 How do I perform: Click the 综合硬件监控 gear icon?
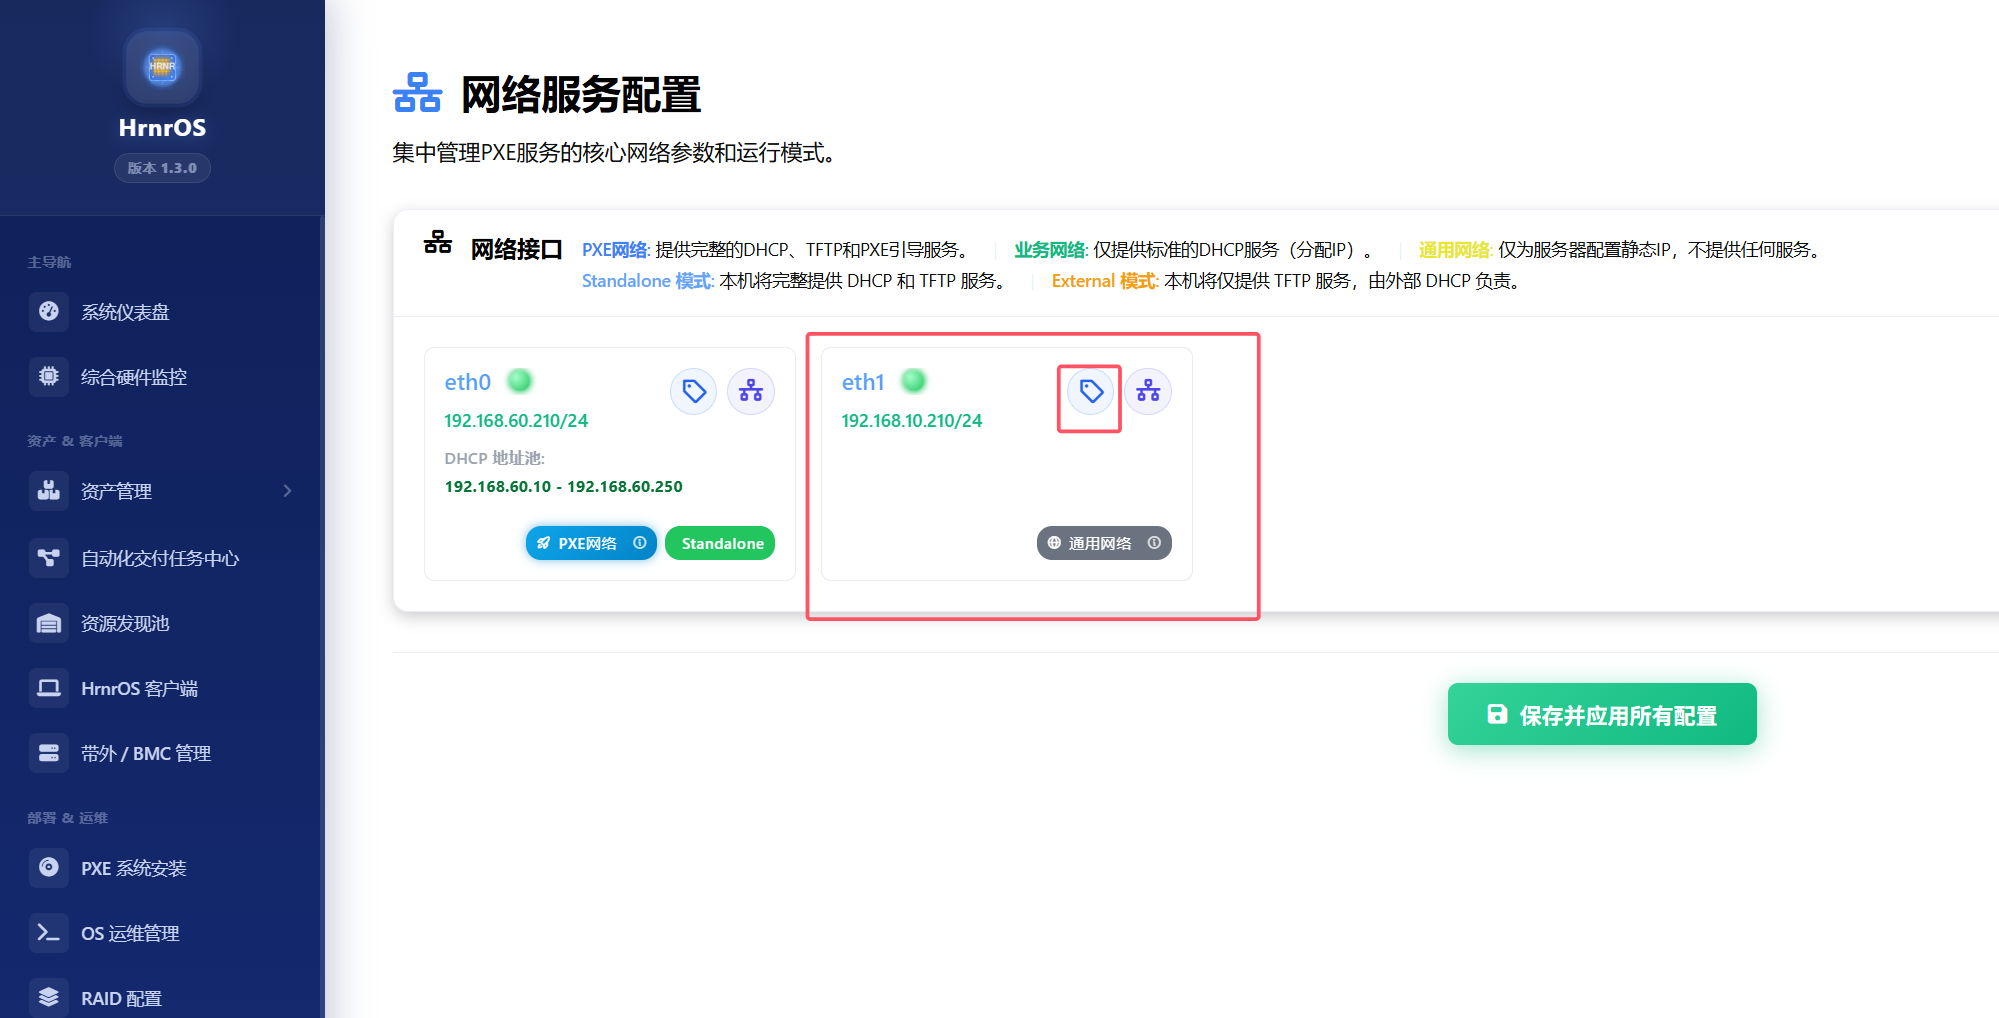click(49, 376)
